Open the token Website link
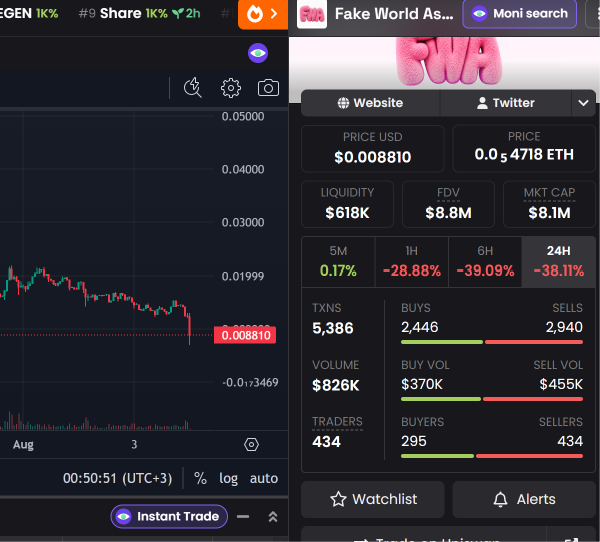This screenshot has width=600, height=542. [x=370, y=103]
